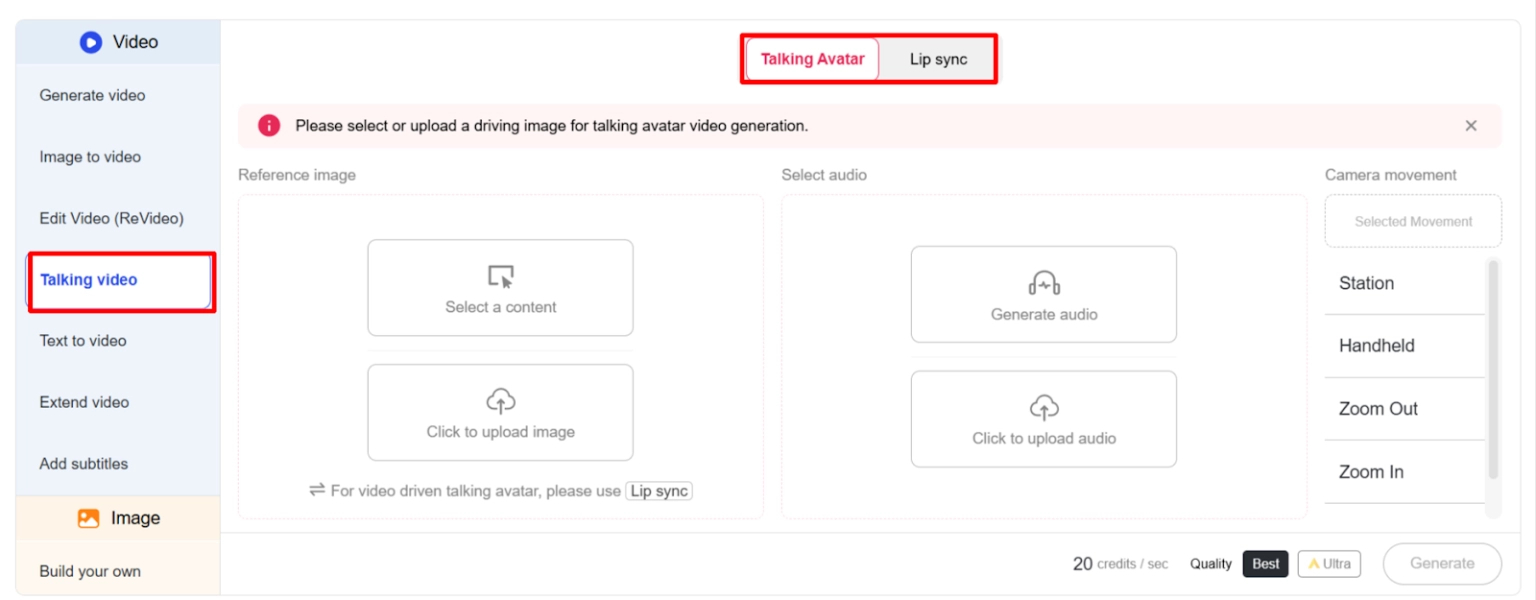Select the Handheld camera movement
Viewport: 1536px width, 600px height.
1377,346
